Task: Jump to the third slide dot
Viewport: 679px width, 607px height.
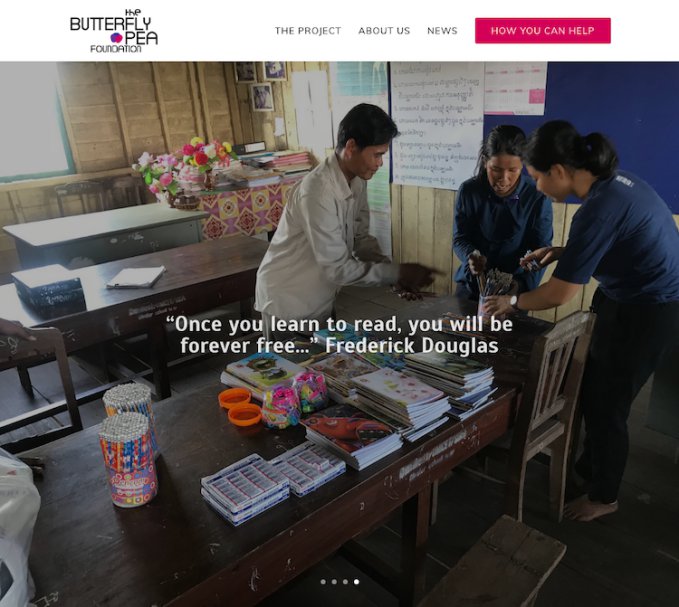Action: coord(345,581)
